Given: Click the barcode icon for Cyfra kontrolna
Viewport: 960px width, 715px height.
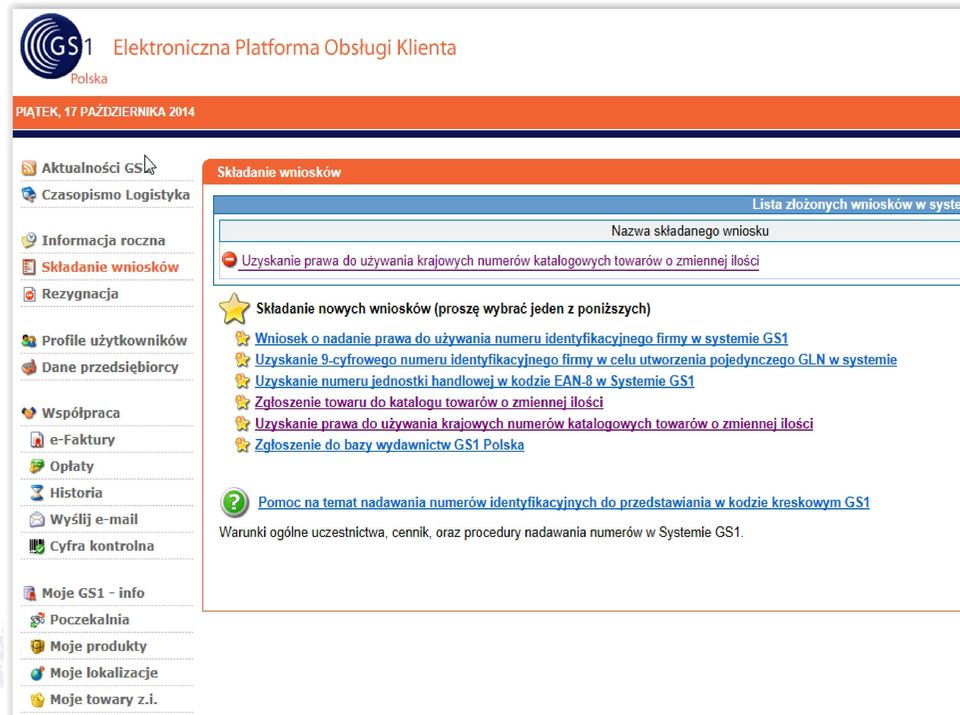Looking at the screenshot, I should 37,546.
